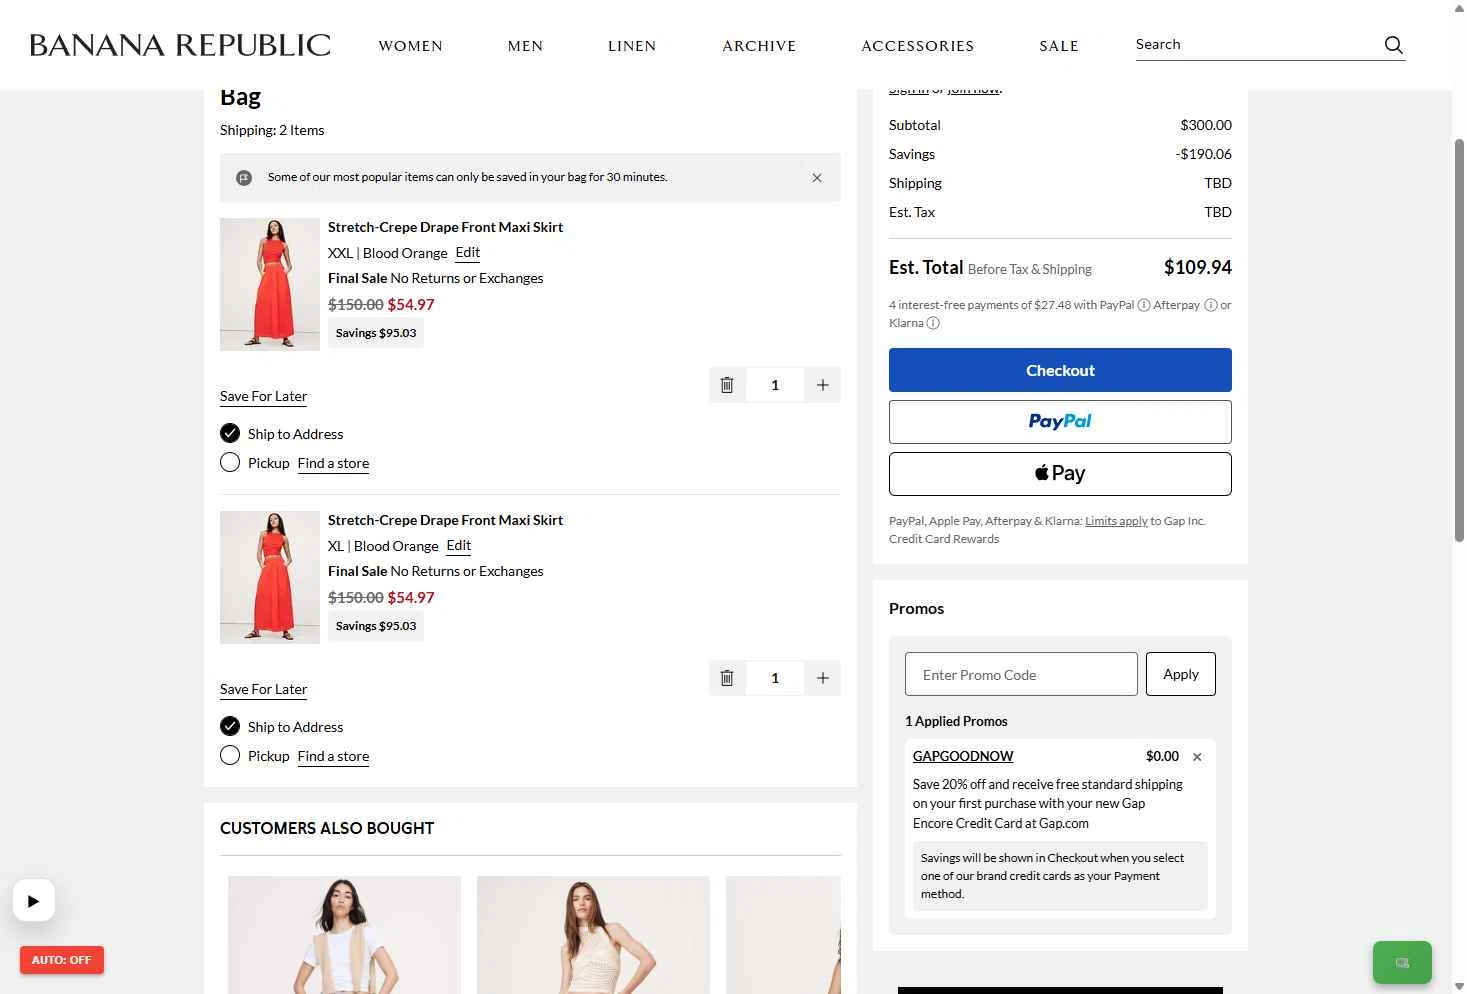Select Pickup for the XXL skirt
The image size is (1467, 994).
(230, 463)
